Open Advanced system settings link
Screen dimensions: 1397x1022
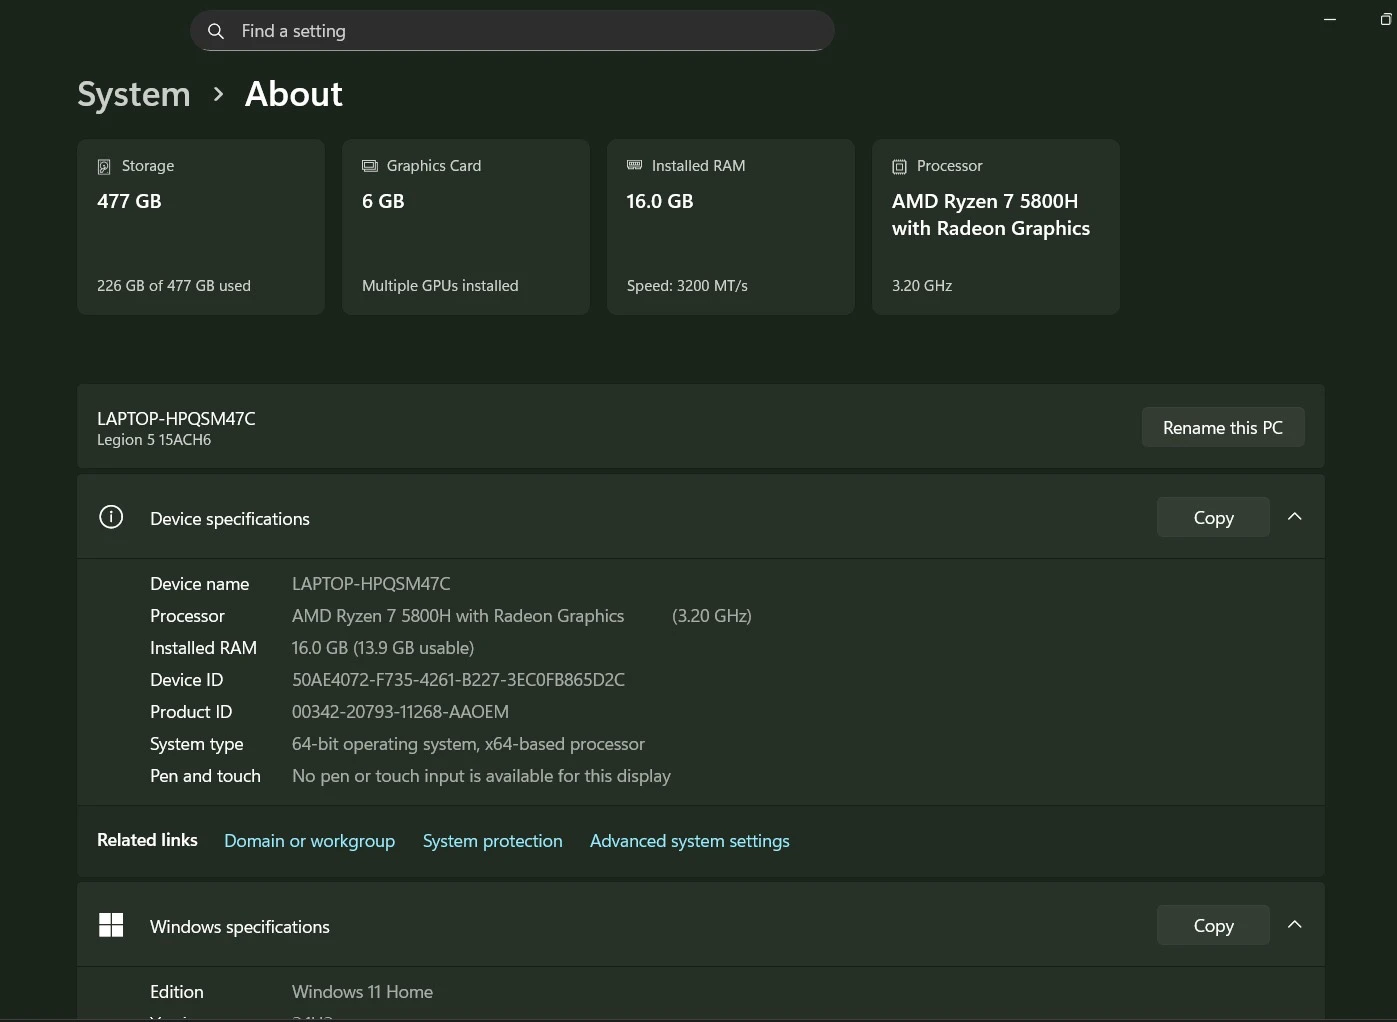click(689, 841)
